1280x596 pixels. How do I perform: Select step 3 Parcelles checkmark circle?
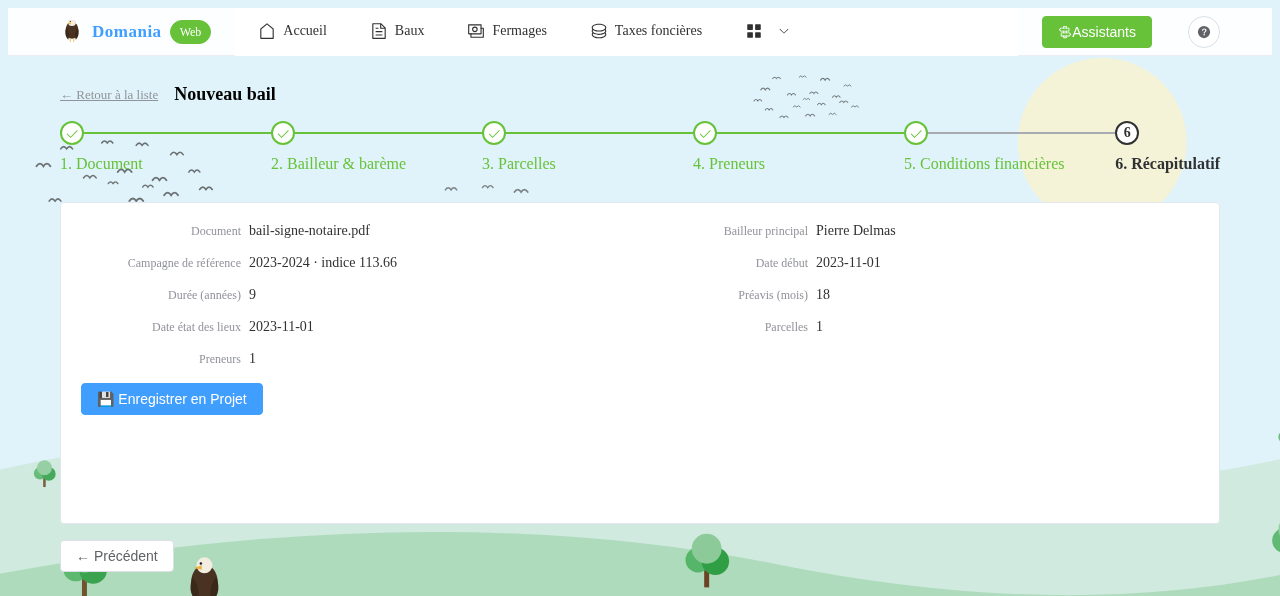(x=494, y=133)
